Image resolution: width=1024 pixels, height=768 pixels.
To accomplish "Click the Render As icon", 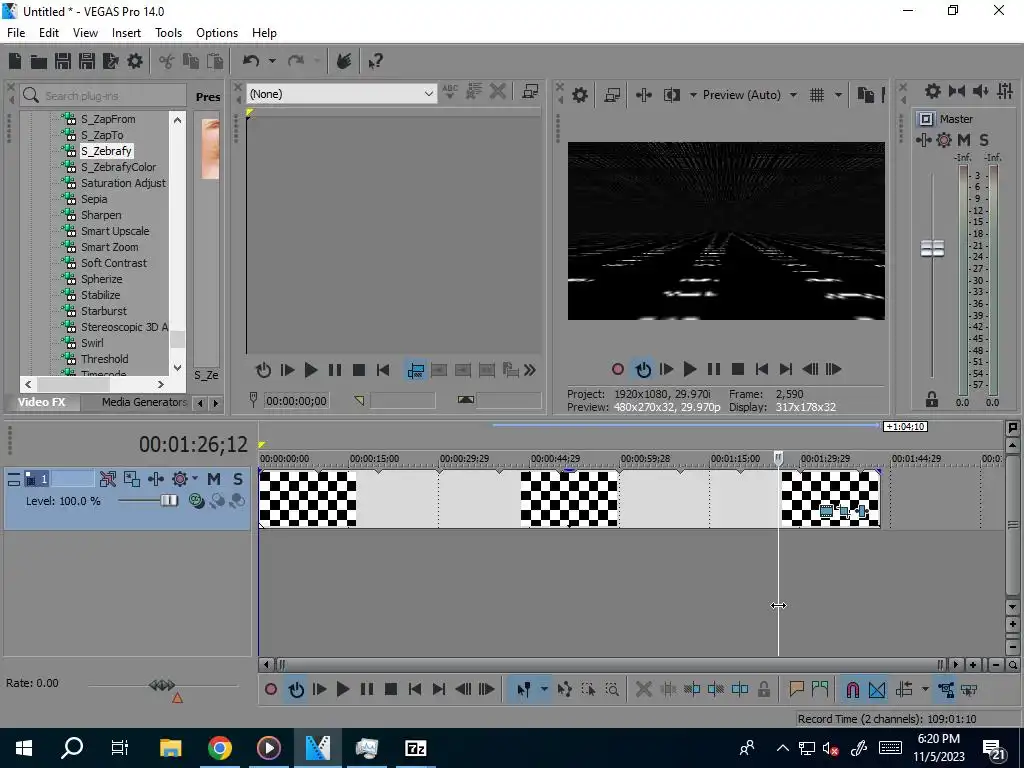I will tap(110, 61).
